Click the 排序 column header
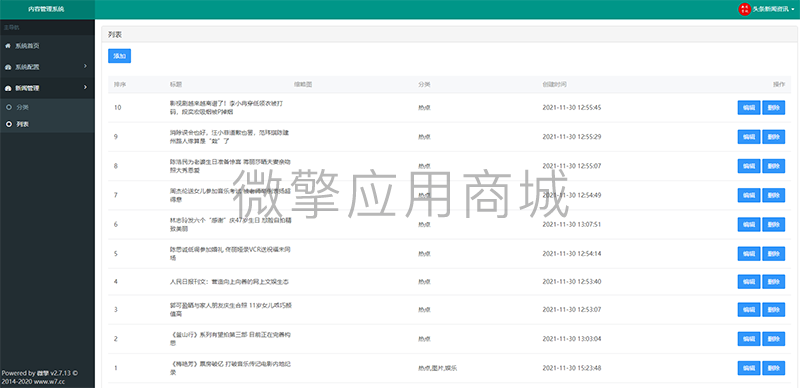The width and height of the screenshot is (800, 388). coord(120,84)
